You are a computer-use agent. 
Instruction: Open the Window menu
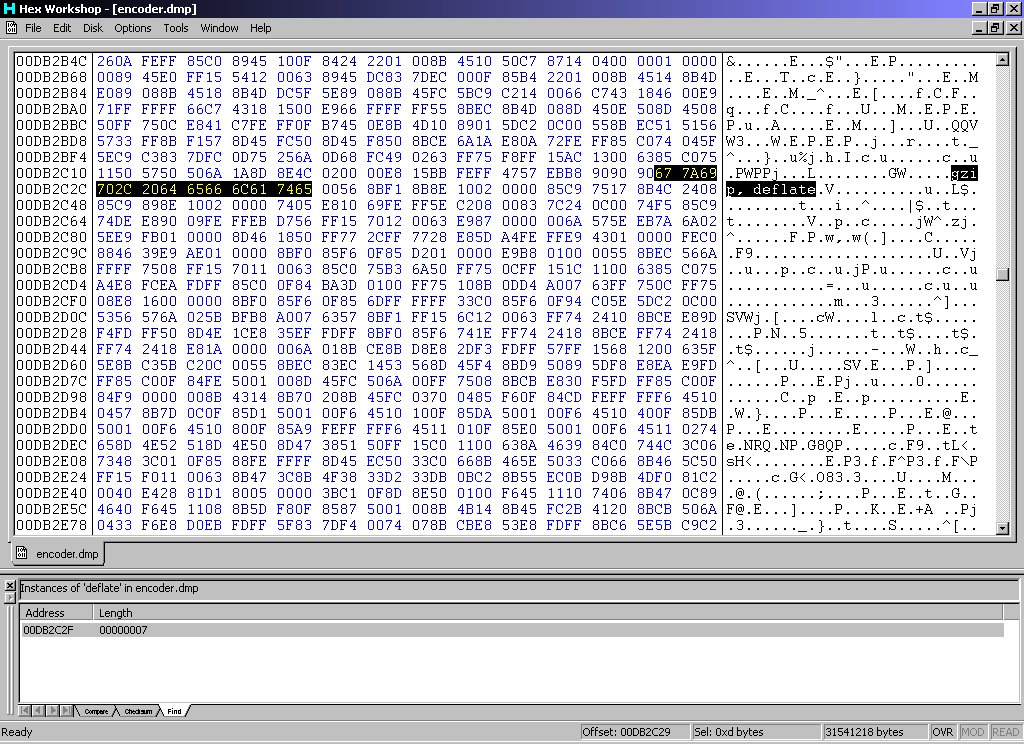pyautogui.click(x=219, y=28)
